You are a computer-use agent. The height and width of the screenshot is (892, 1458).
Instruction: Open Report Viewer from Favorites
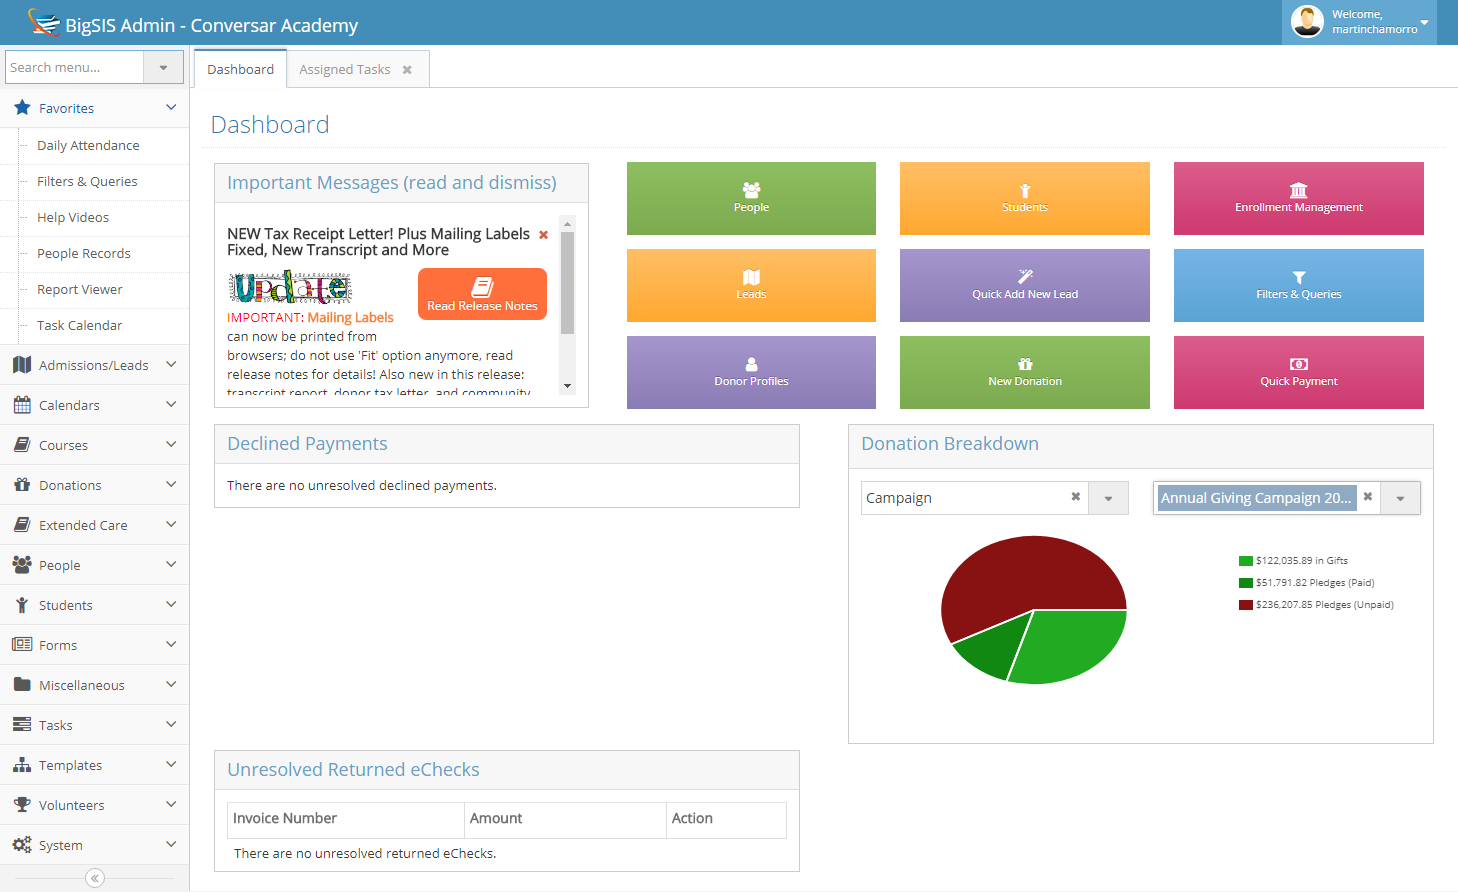pyautogui.click(x=80, y=289)
